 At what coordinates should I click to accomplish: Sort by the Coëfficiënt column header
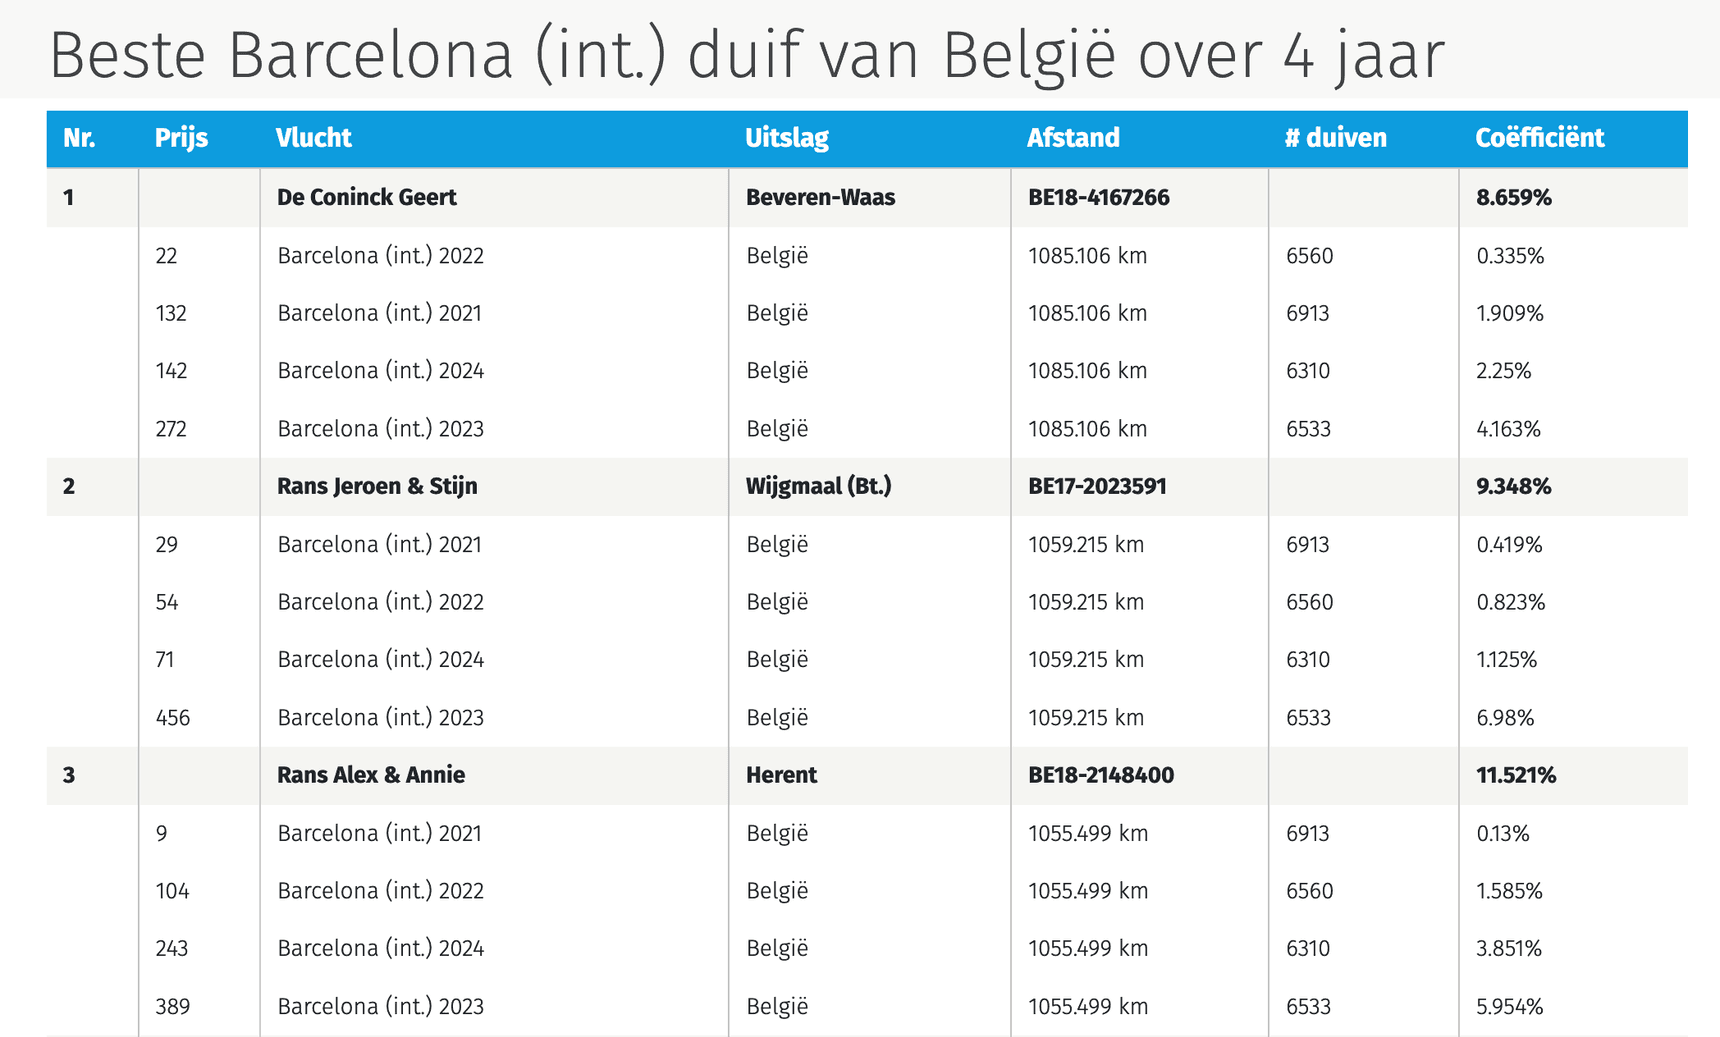[1539, 138]
